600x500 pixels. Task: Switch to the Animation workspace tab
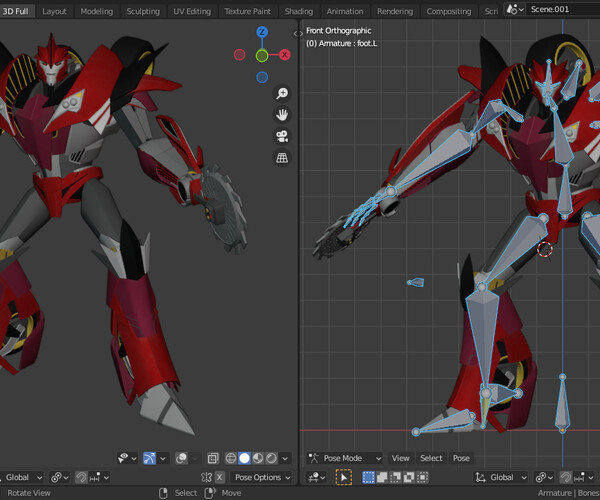coord(345,11)
